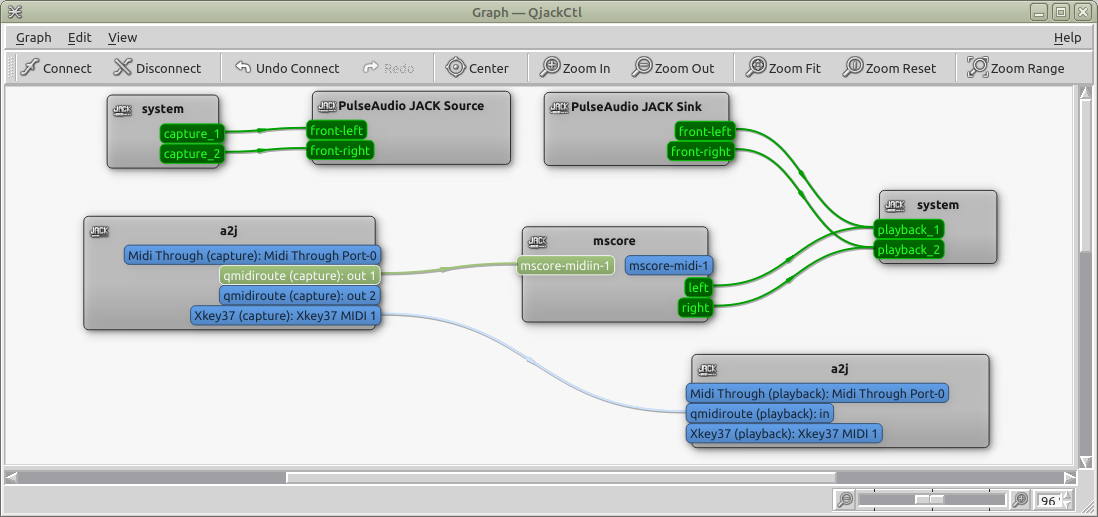Select Source front-left input port
This screenshot has width=1098, height=517.
click(x=336, y=130)
